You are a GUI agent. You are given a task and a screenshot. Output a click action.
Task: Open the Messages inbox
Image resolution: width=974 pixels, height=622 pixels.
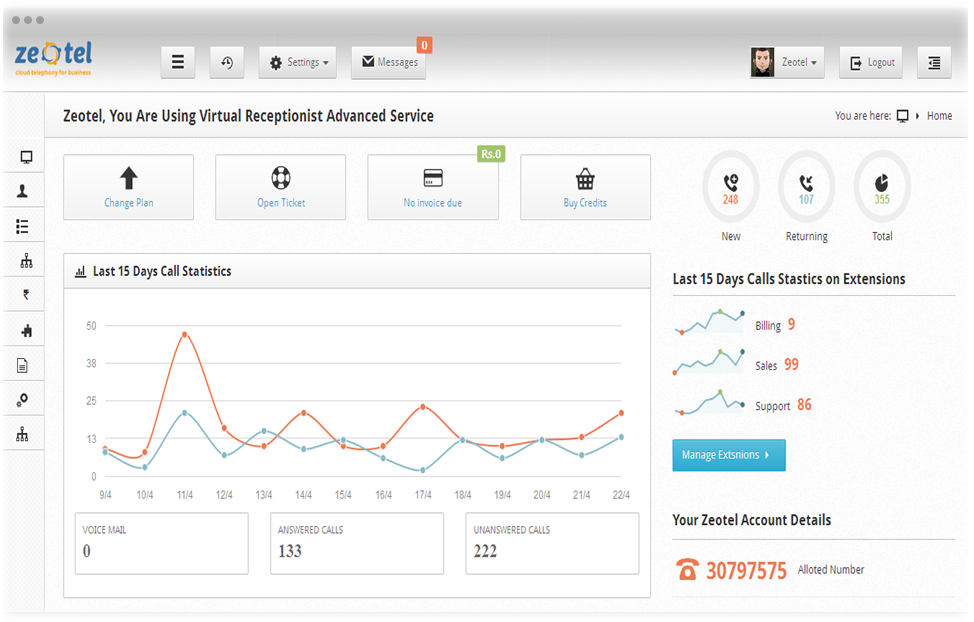click(x=388, y=62)
